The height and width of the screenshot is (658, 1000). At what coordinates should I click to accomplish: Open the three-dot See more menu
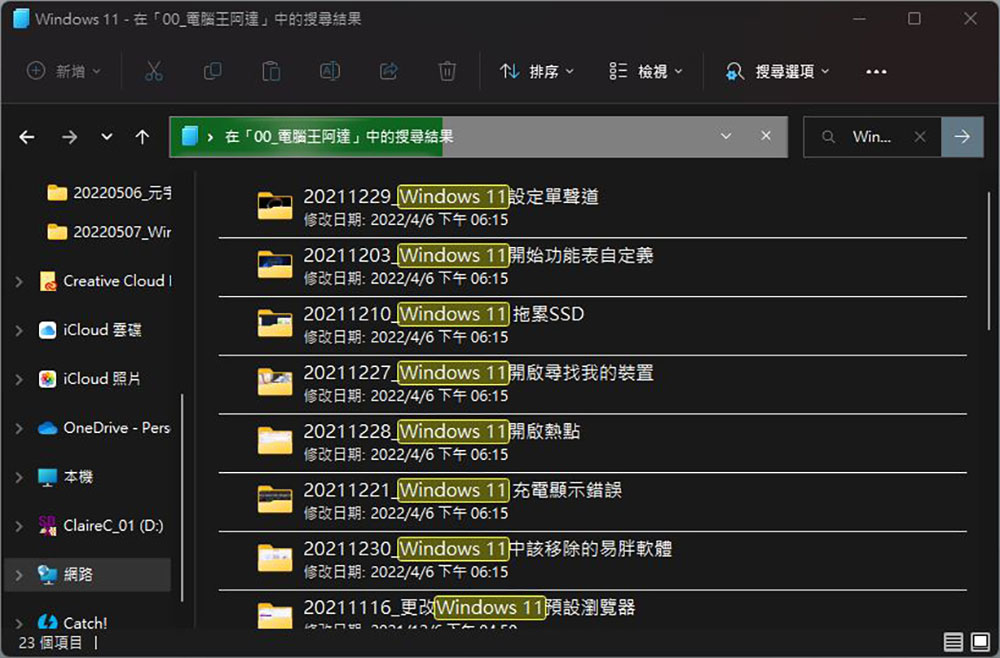pos(876,71)
